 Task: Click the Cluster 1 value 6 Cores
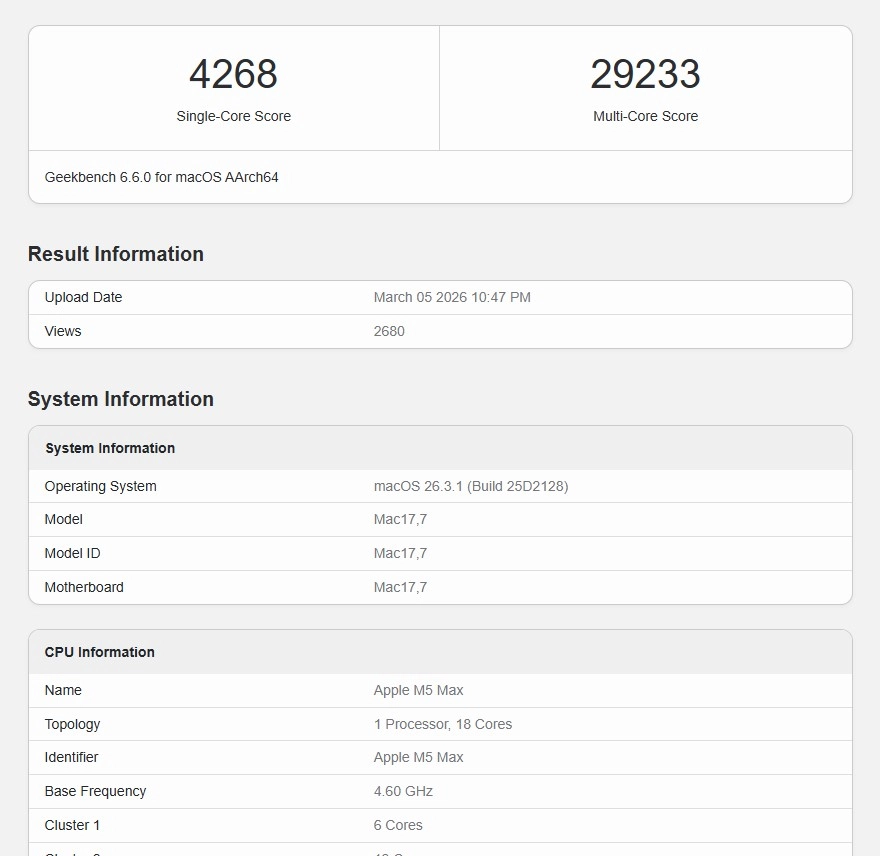[398, 825]
